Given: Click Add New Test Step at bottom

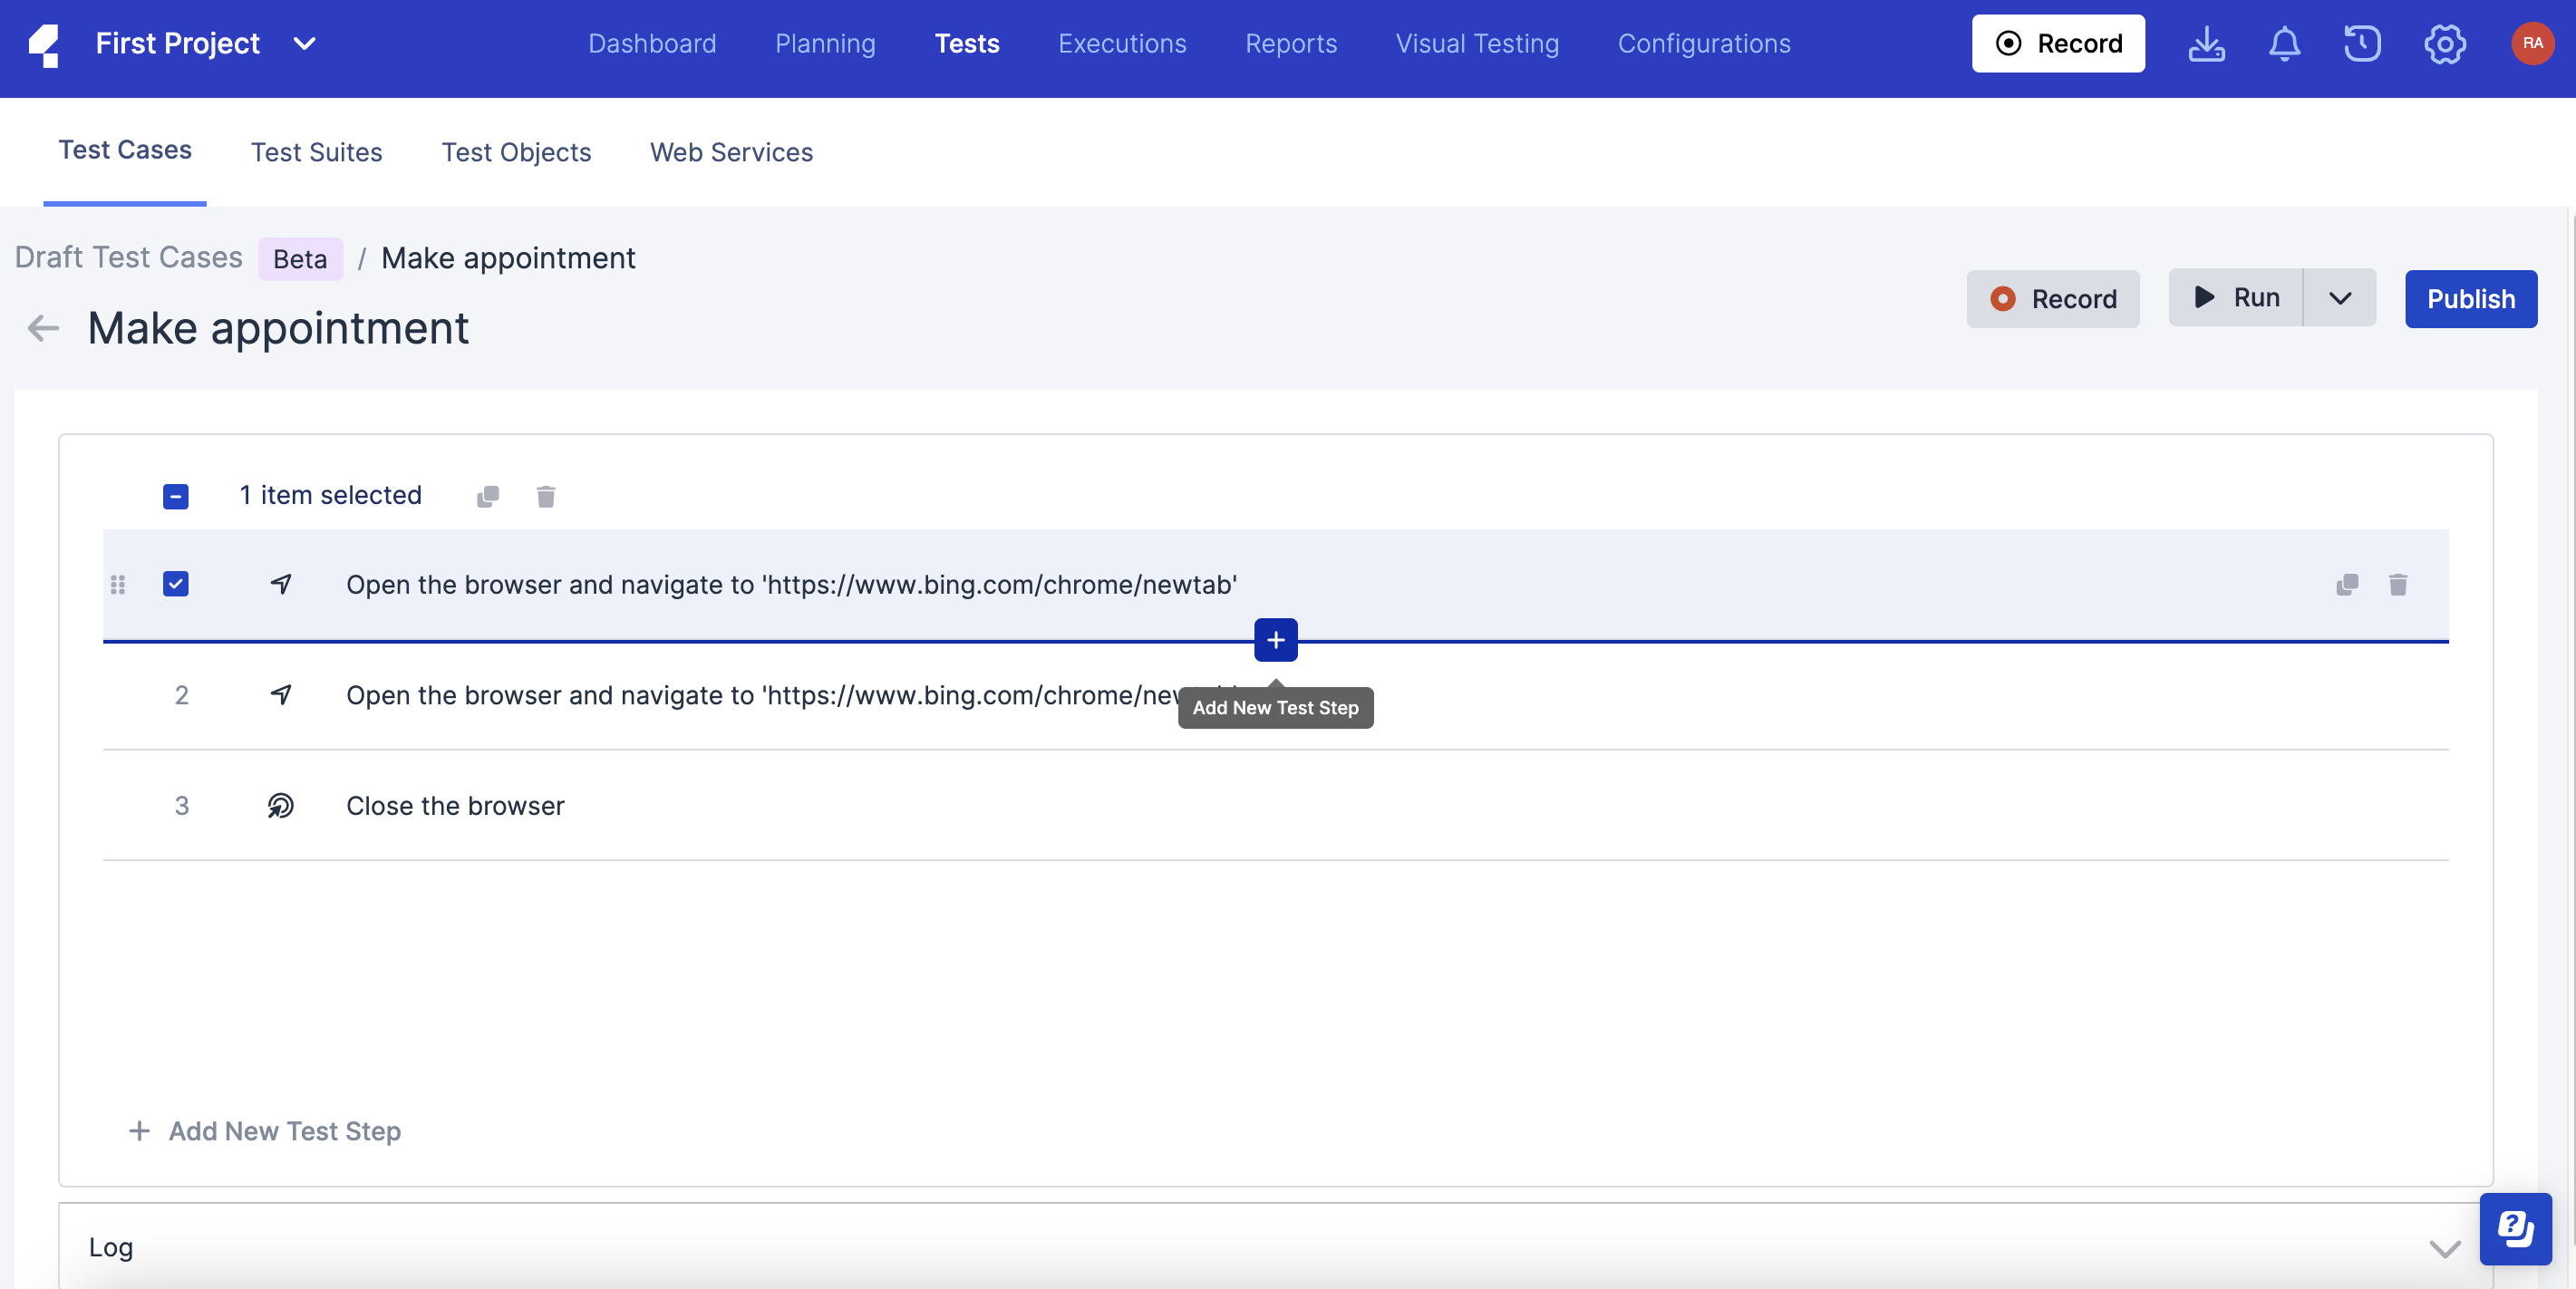Looking at the screenshot, I should click(265, 1131).
